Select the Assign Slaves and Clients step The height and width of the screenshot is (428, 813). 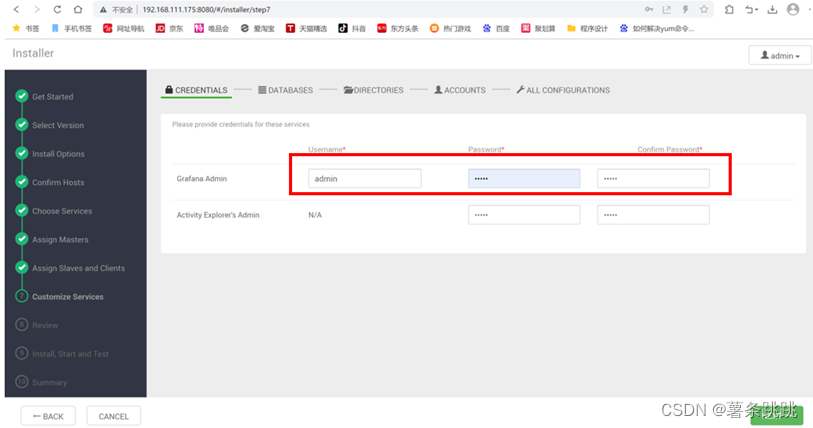(78, 268)
